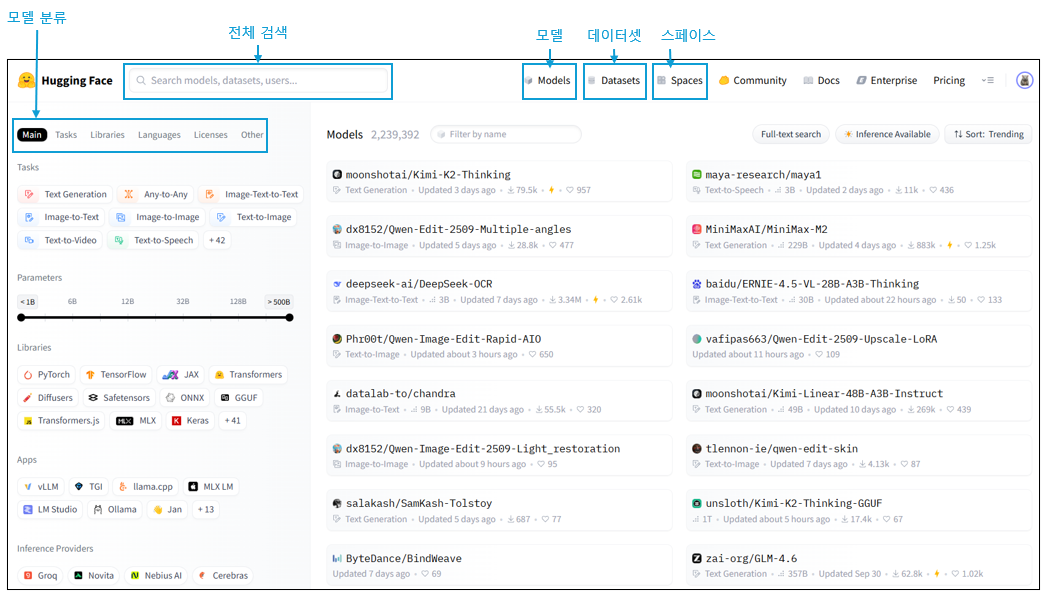This screenshot has width=1049, height=603.
Task: Open the more-options menu beside Pricing
Action: point(988,80)
